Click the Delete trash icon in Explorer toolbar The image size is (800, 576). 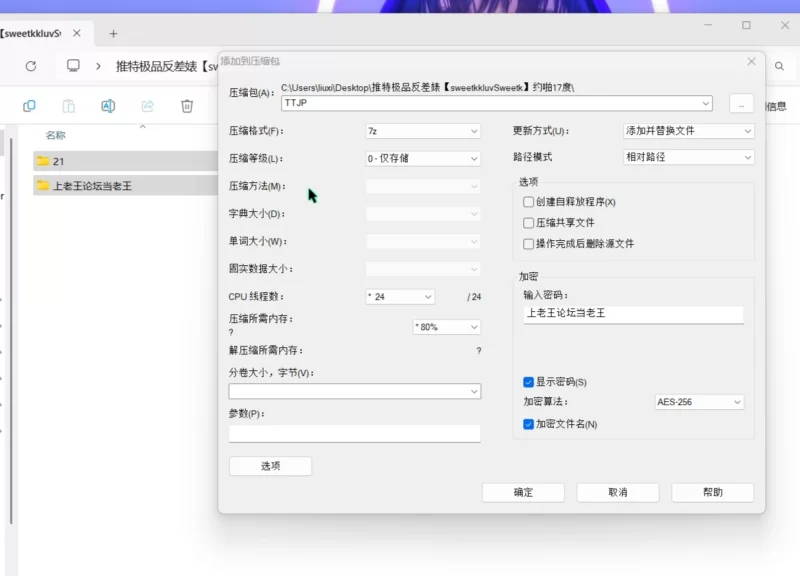click(x=187, y=106)
